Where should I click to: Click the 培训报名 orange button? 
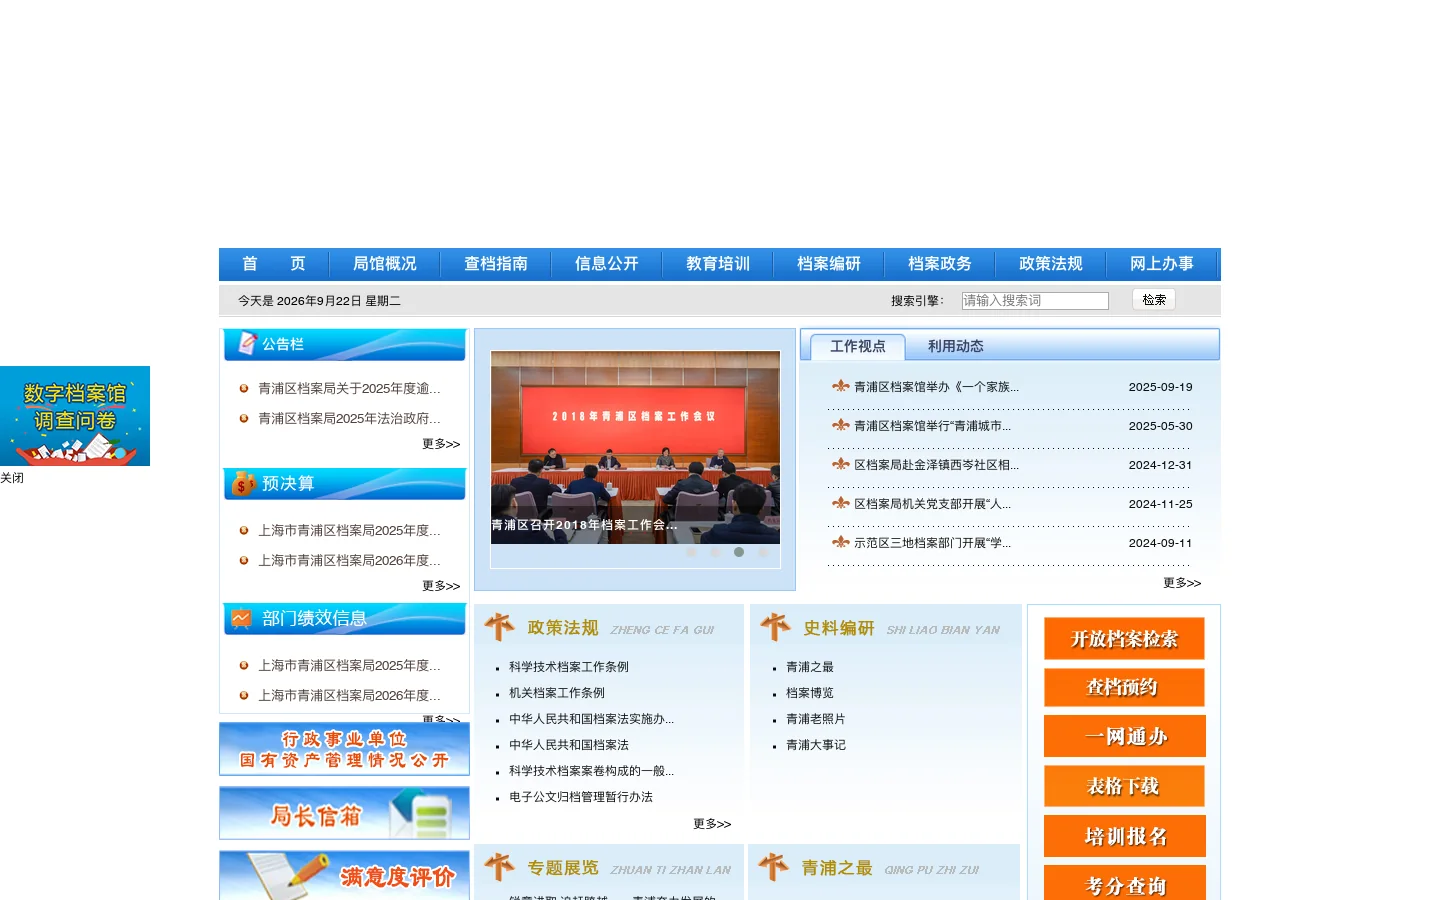[1124, 836]
